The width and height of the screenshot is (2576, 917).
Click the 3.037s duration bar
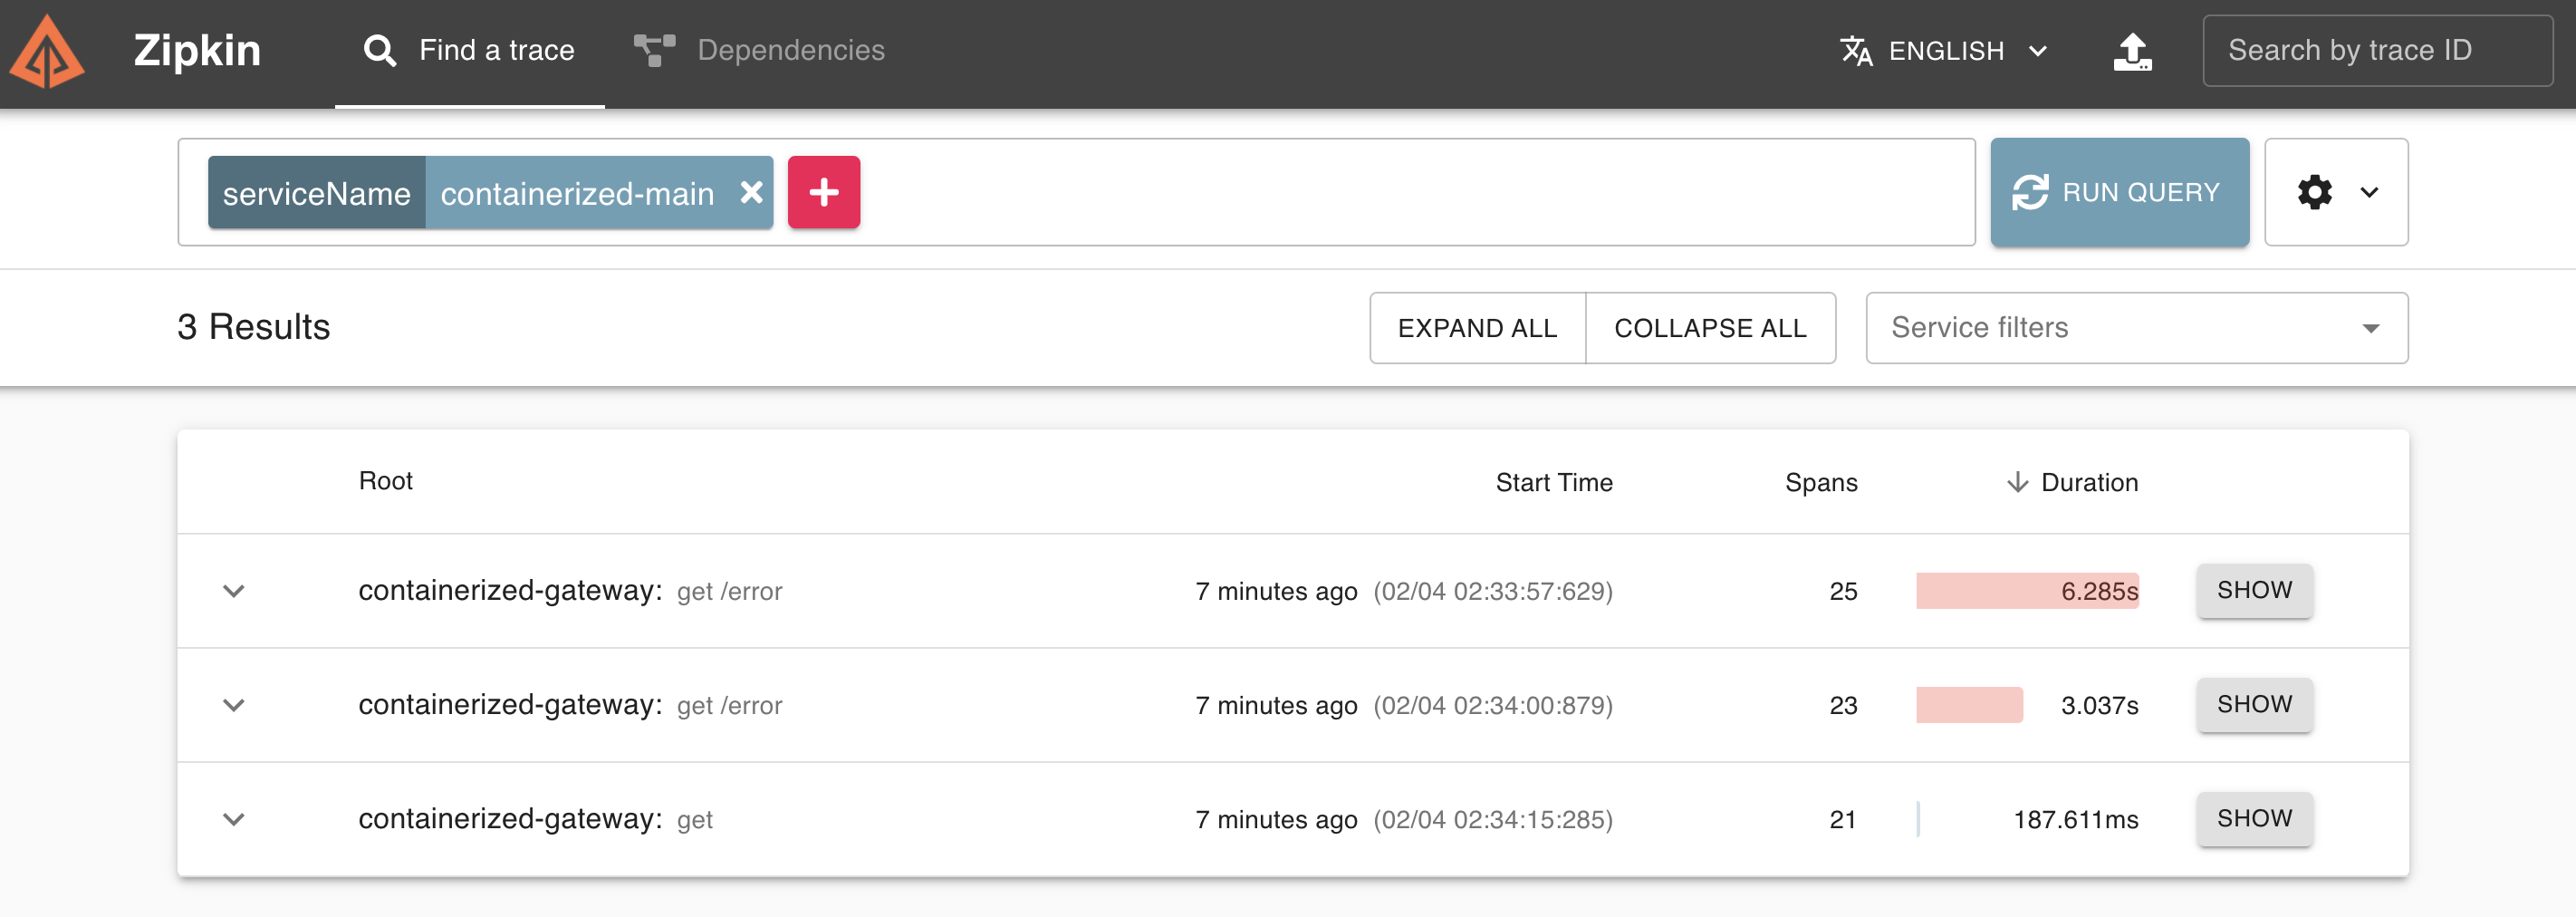(1969, 705)
